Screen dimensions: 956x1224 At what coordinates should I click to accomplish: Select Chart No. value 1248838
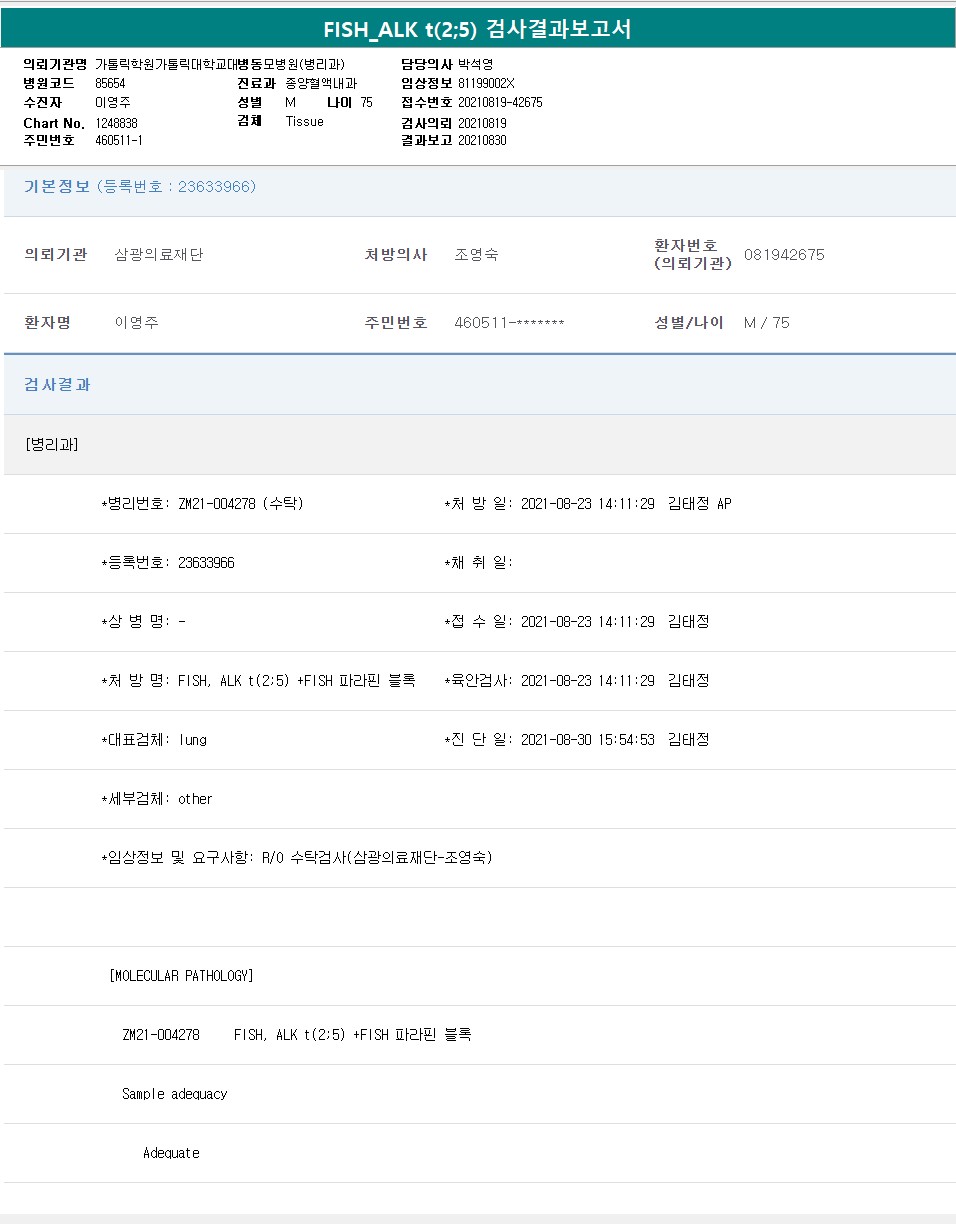point(116,122)
